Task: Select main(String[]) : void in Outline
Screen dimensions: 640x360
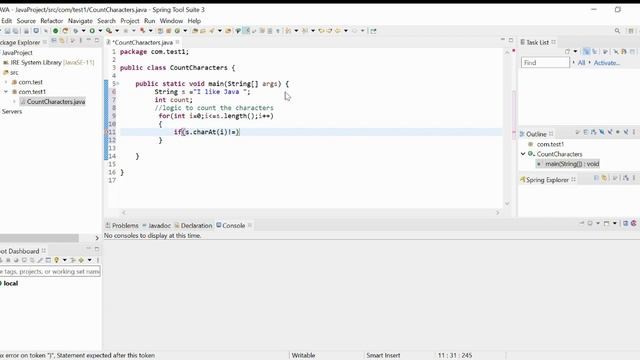Action: coord(568,164)
